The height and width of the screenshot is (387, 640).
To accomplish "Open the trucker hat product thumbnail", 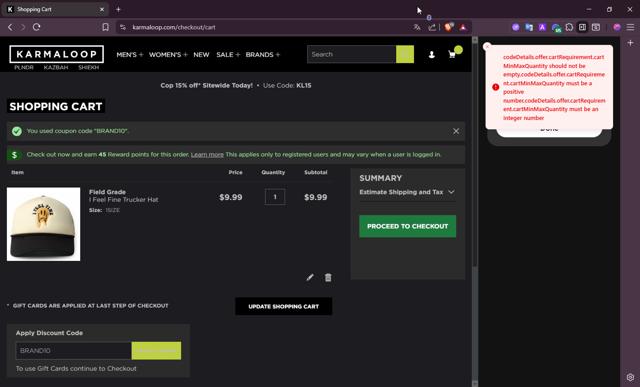I will pyautogui.click(x=44, y=224).
